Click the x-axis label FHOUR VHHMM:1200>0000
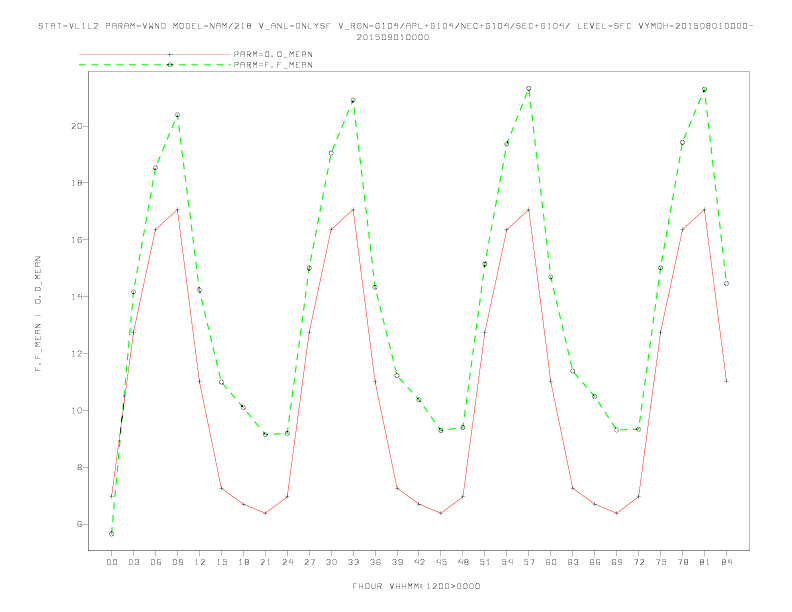Viewport: 792px width, 612px height. coord(416,586)
